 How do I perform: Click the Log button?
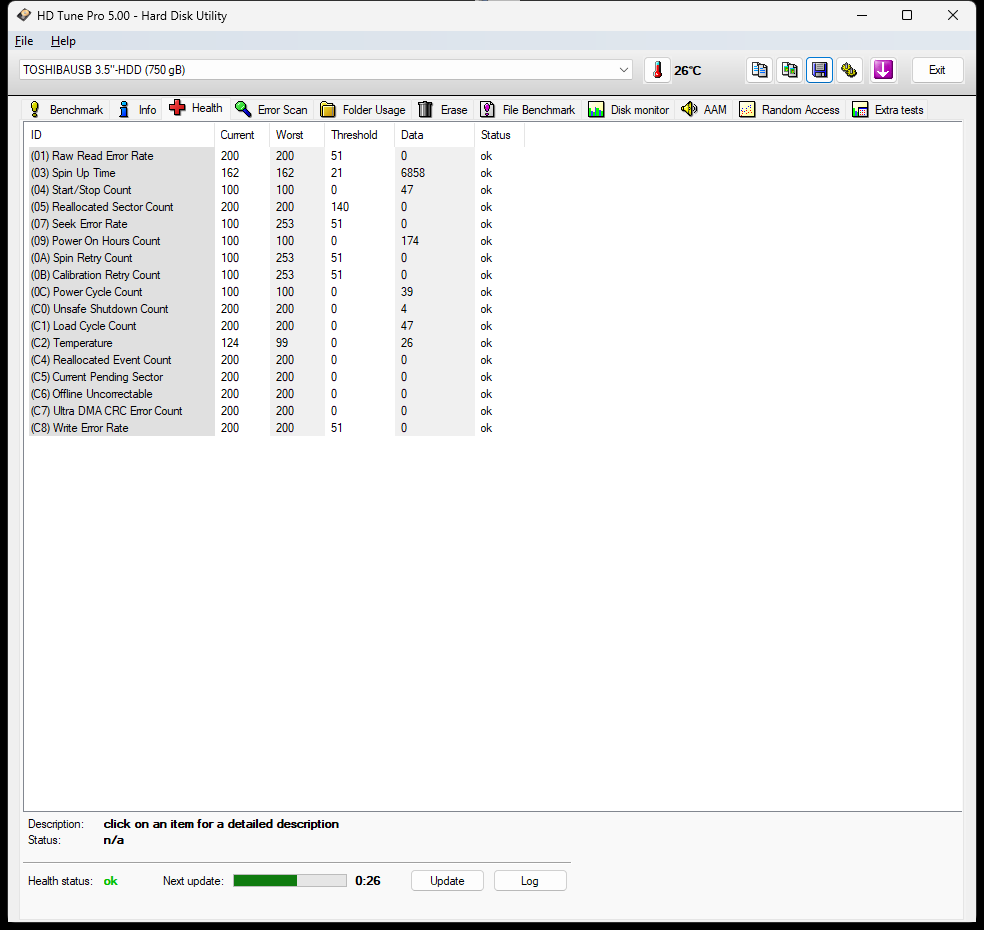(x=530, y=881)
